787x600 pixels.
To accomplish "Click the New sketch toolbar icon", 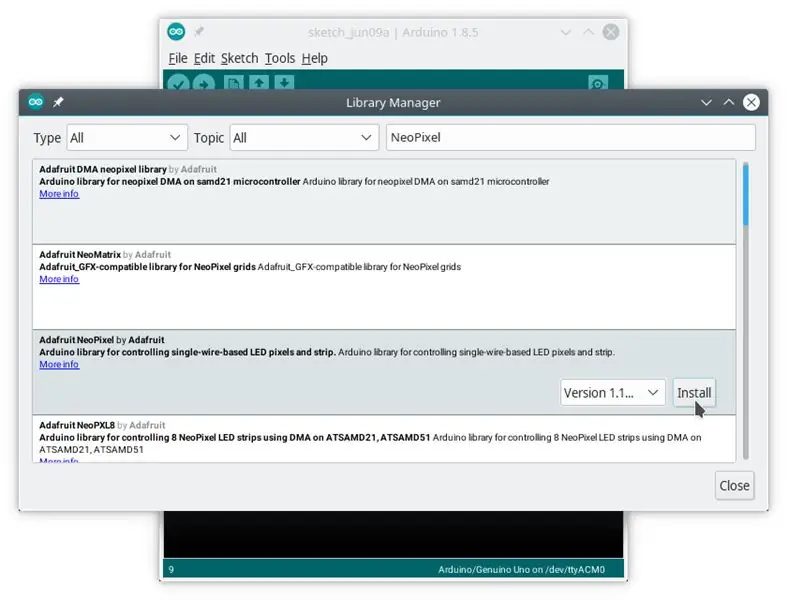I will (233, 82).
